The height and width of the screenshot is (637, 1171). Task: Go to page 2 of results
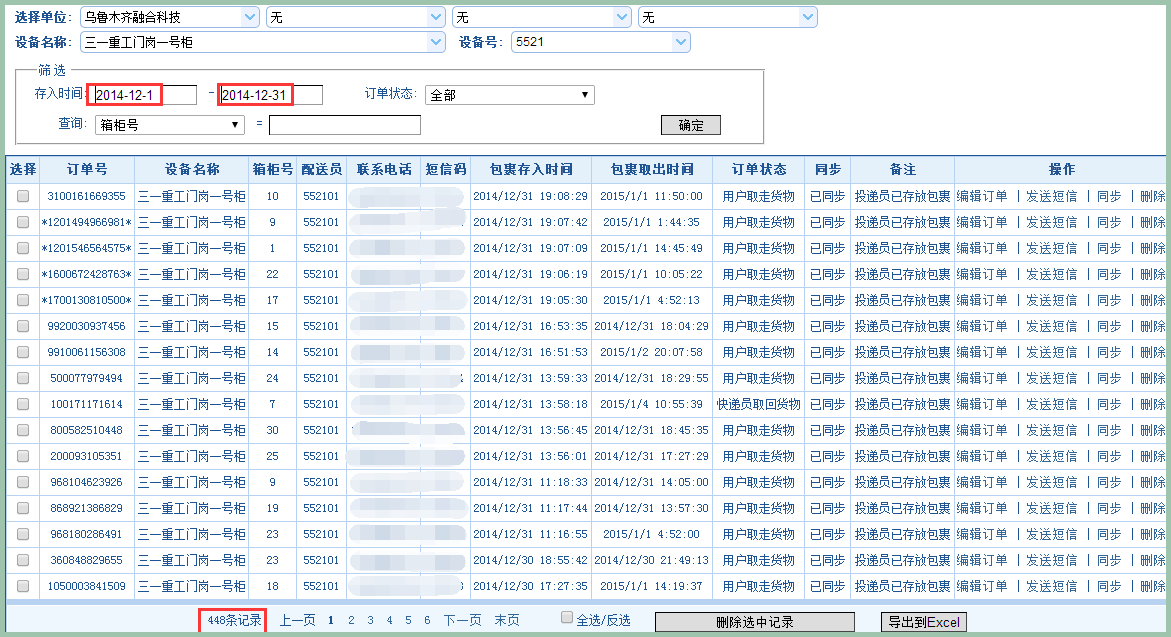click(351, 621)
